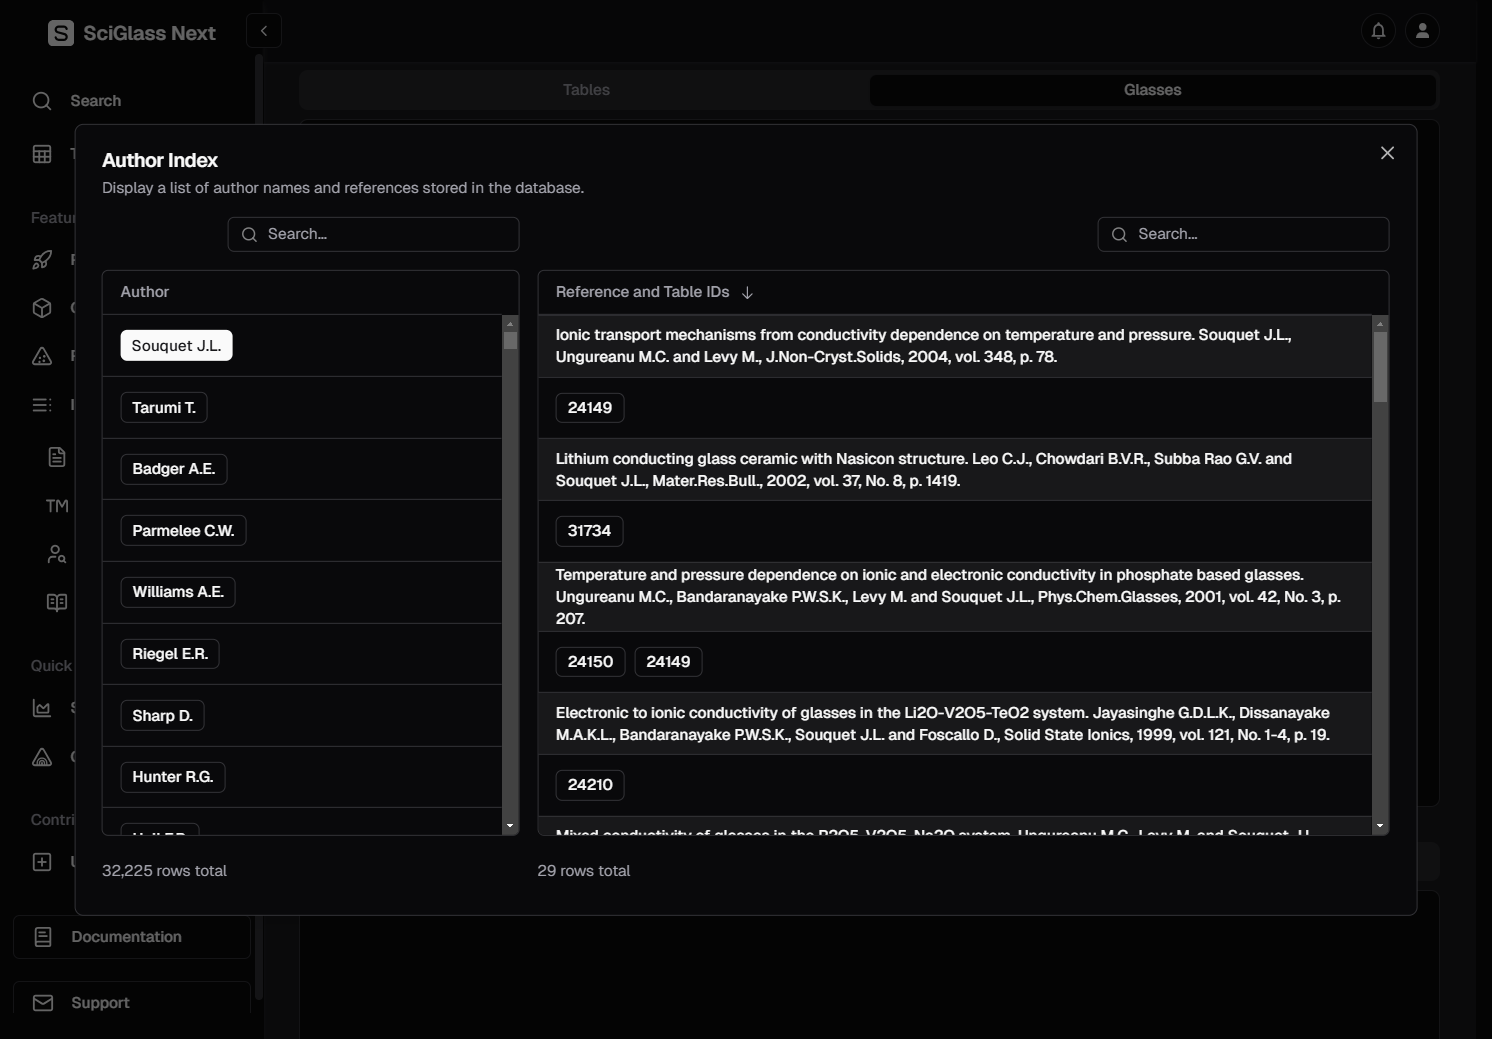Screen dimensions: 1492x1039
Task: Close the Author Index dialog
Action: pyautogui.click(x=1387, y=153)
